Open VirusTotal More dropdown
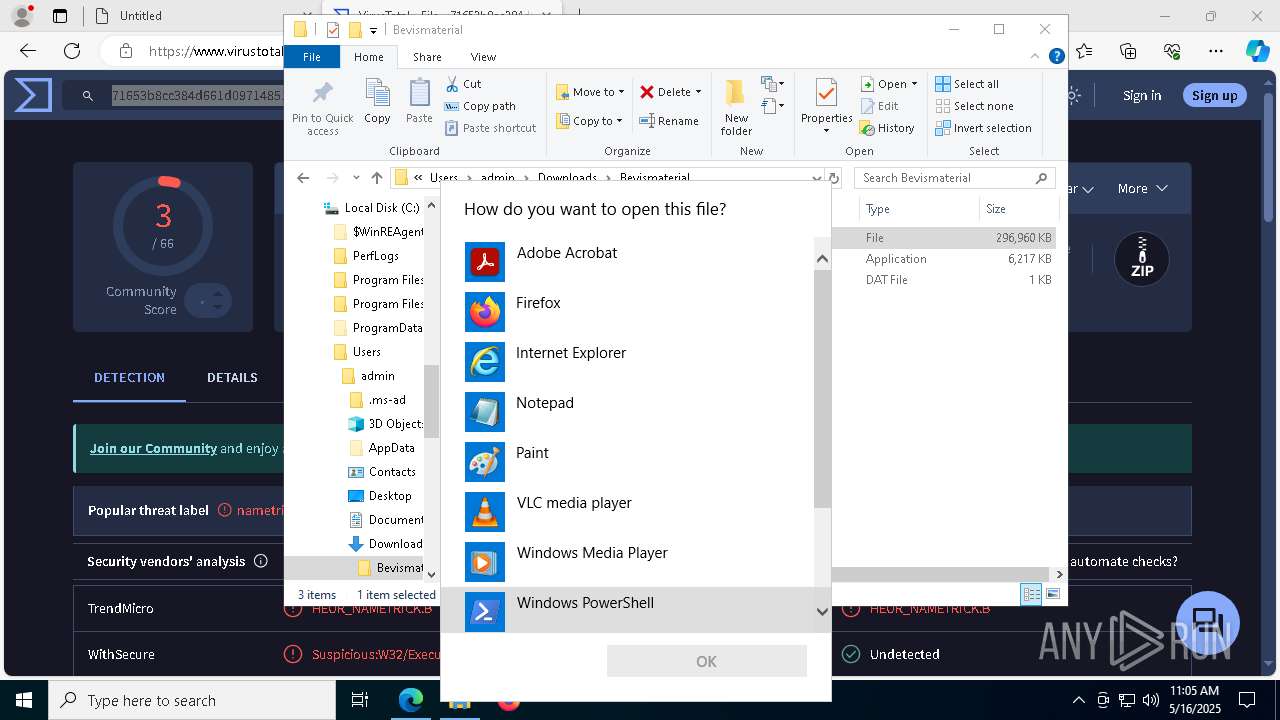 click(x=1142, y=188)
